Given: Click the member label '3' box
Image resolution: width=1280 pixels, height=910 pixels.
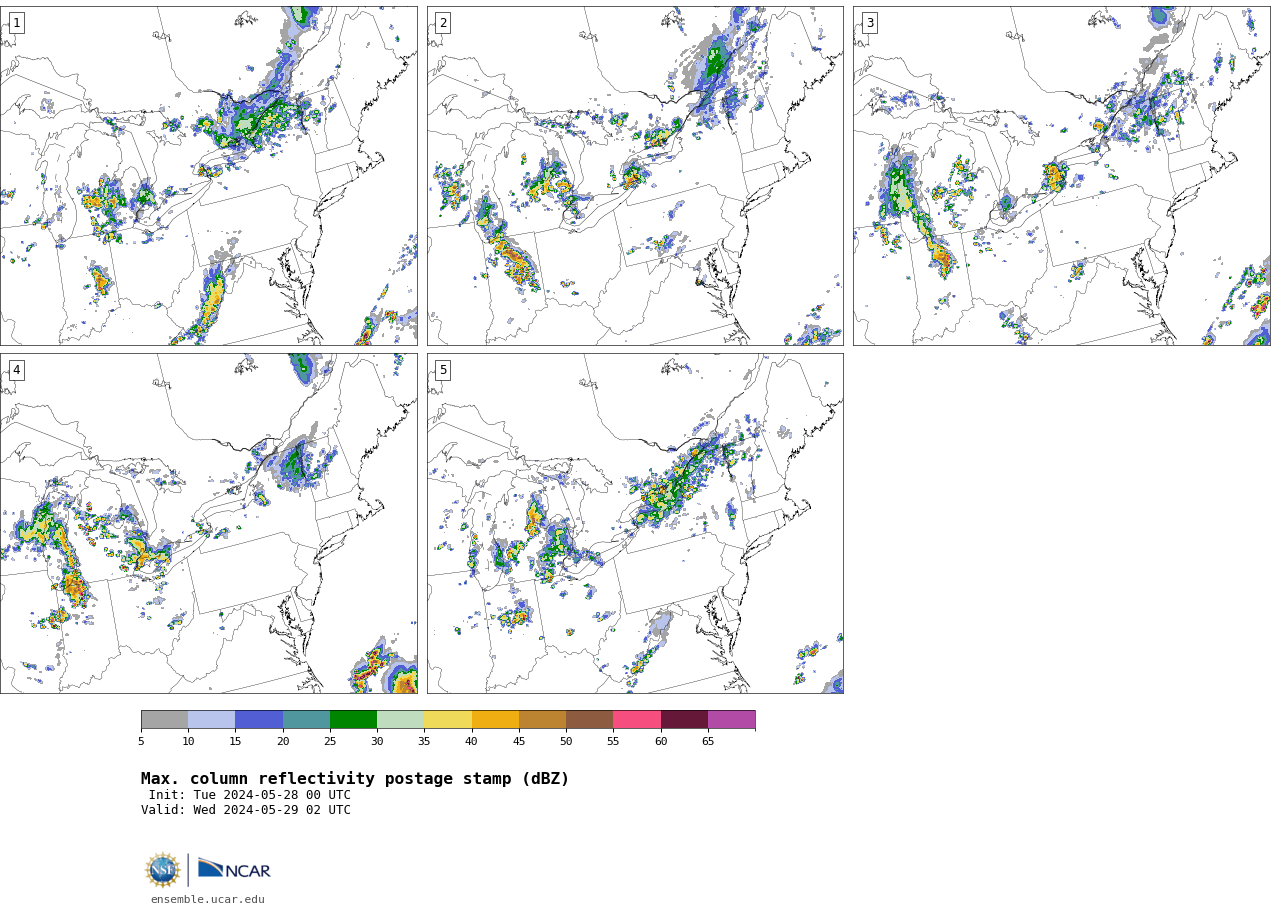Looking at the screenshot, I should pos(869,23).
